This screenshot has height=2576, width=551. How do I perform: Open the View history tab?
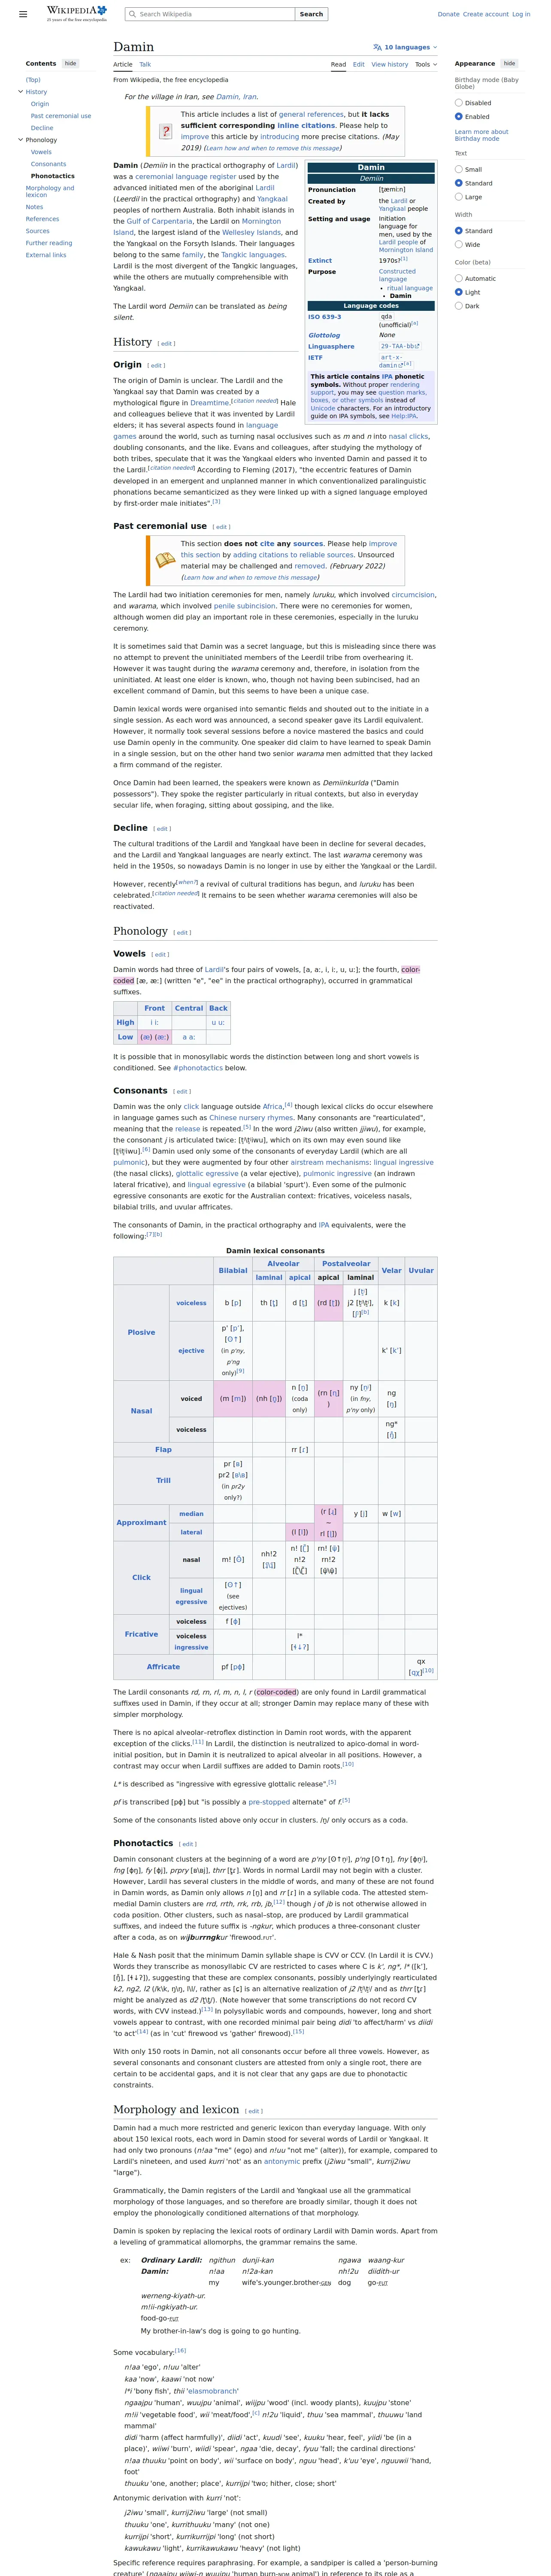[x=390, y=64]
